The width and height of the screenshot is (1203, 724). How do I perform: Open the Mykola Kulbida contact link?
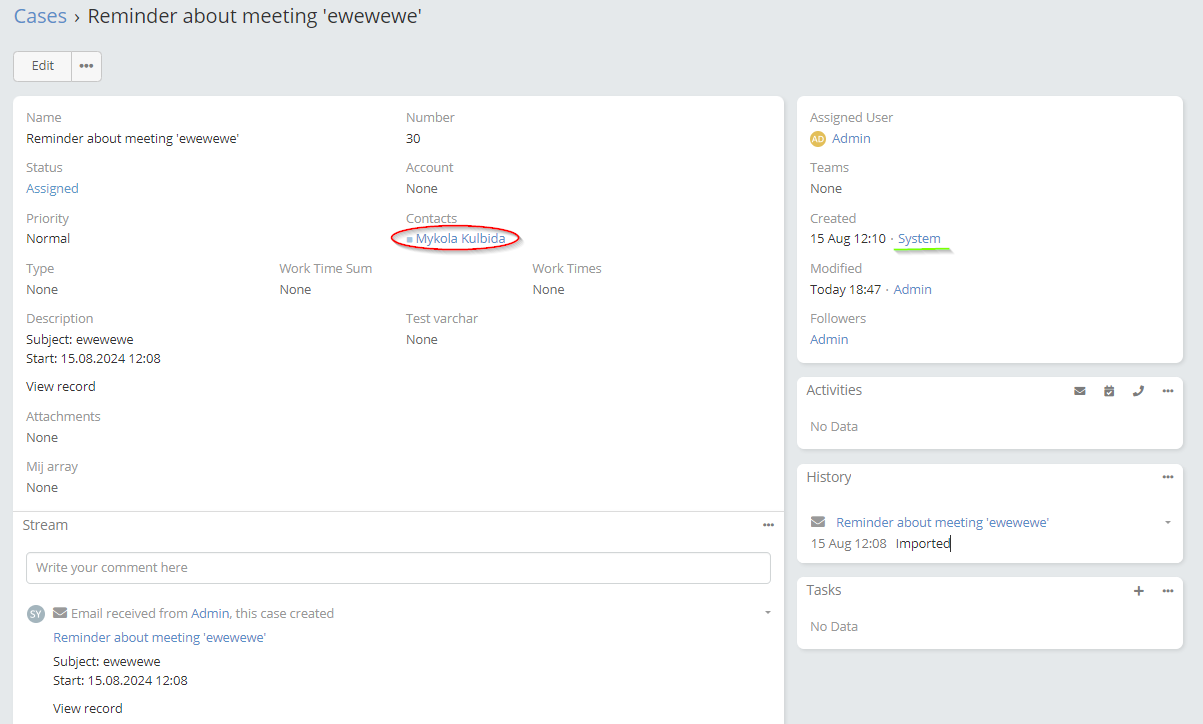(460, 239)
